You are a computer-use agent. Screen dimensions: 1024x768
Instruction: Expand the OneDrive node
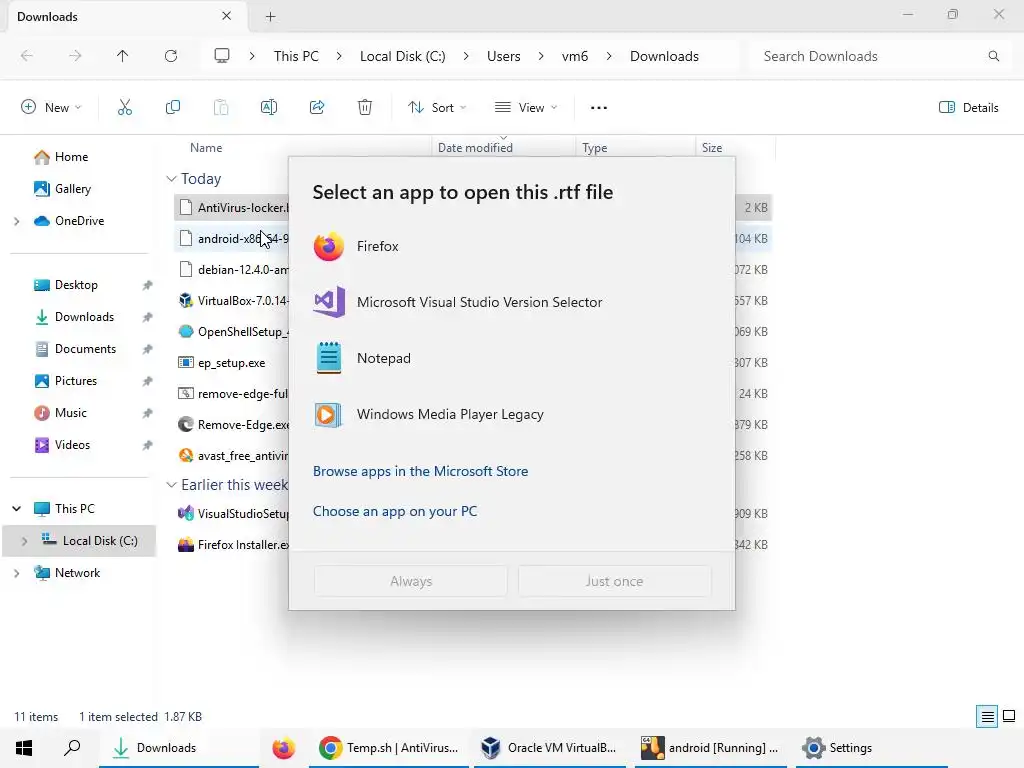(16, 221)
